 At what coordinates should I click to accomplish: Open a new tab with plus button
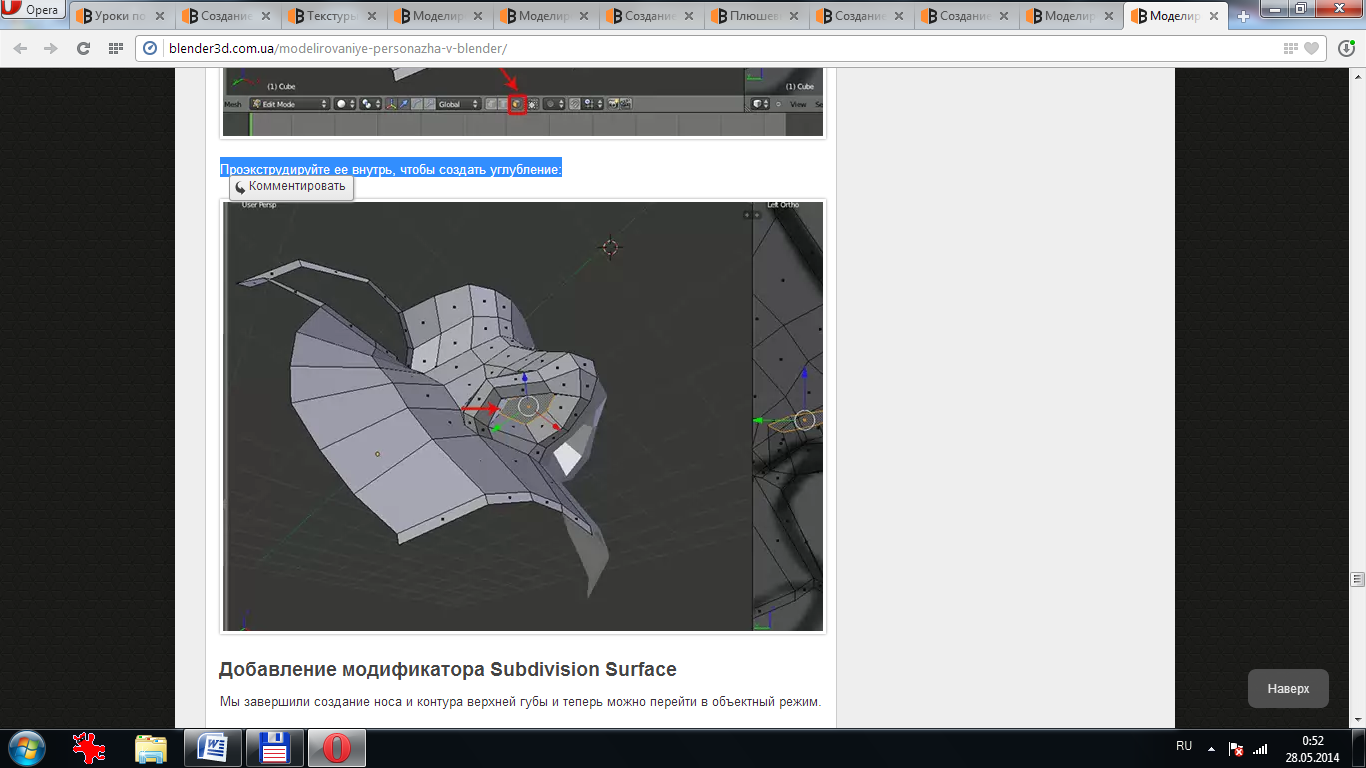click(x=1243, y=16)
